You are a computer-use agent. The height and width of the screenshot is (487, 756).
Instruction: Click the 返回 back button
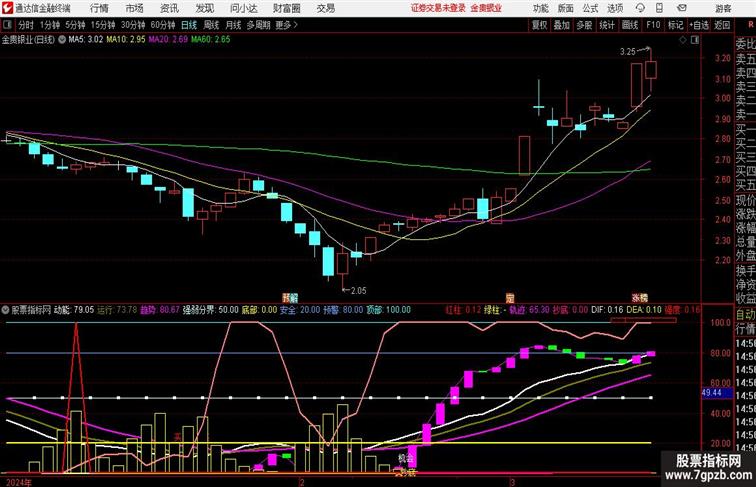click(x=722, y=25)
